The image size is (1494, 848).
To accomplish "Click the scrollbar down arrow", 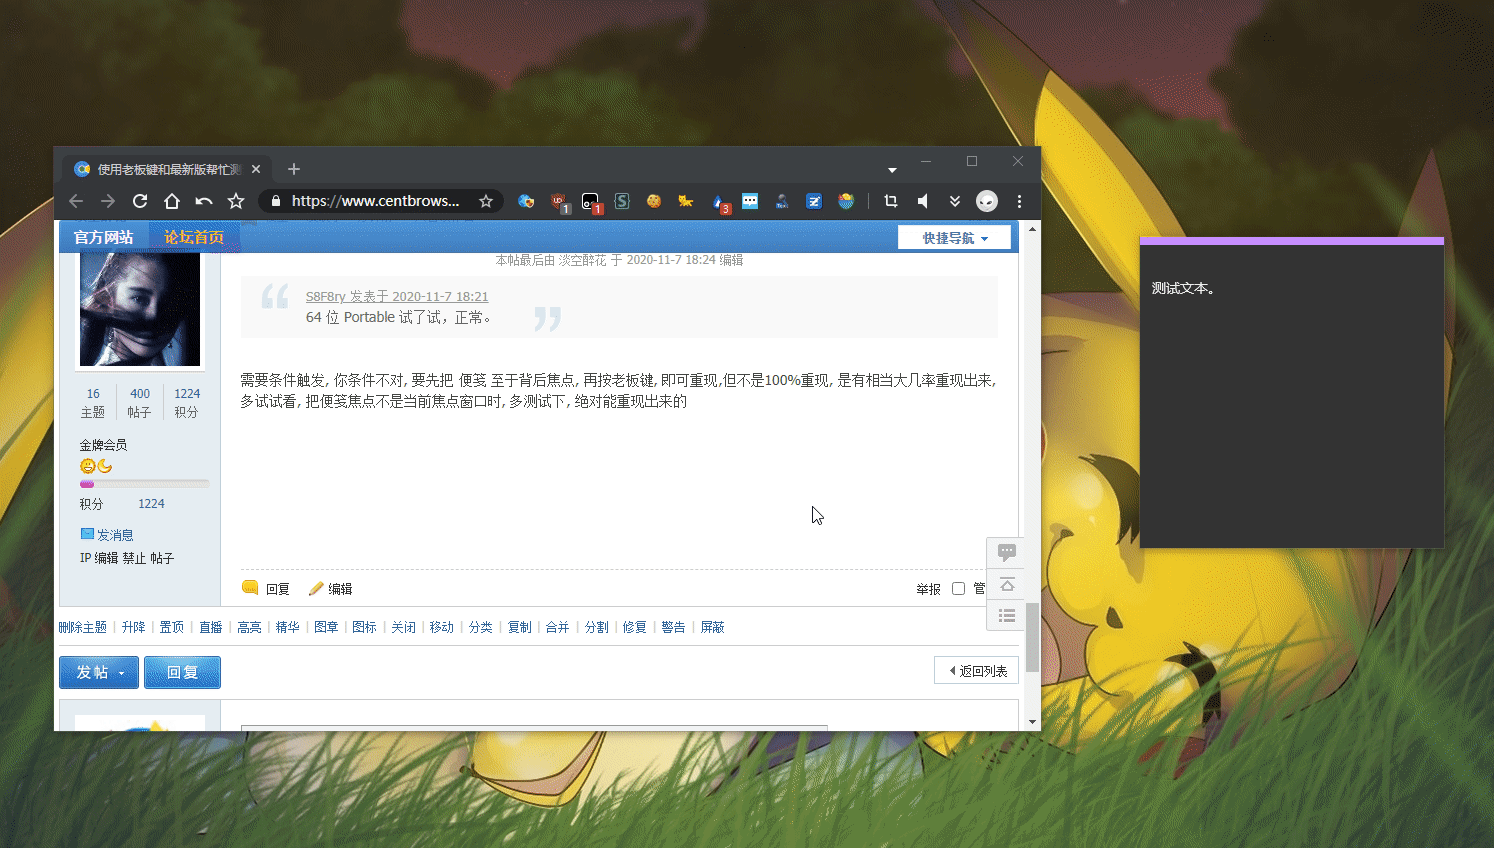I will (1032, 721).
